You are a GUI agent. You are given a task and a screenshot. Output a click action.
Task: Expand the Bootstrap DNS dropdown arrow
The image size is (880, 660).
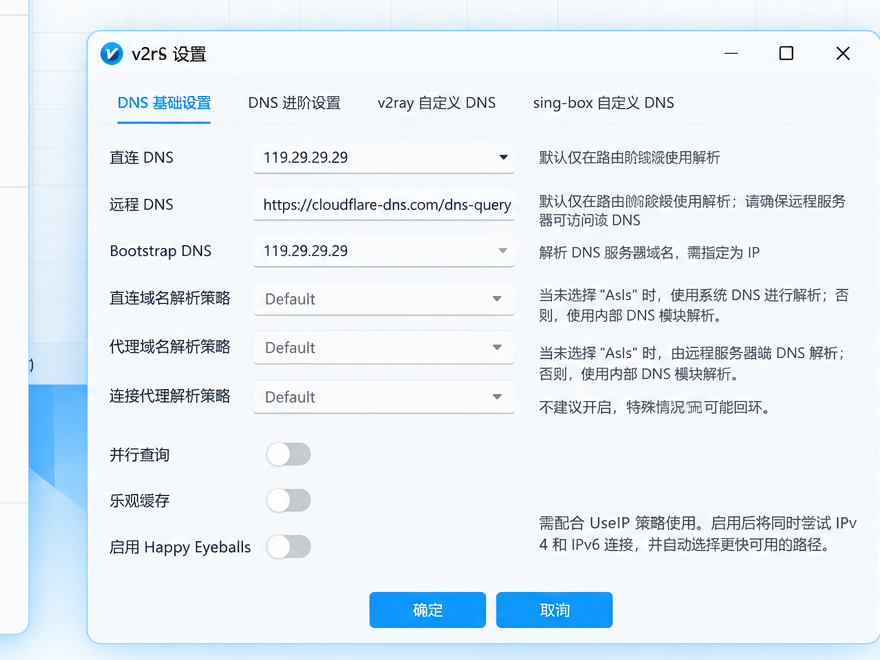(503, 251)
